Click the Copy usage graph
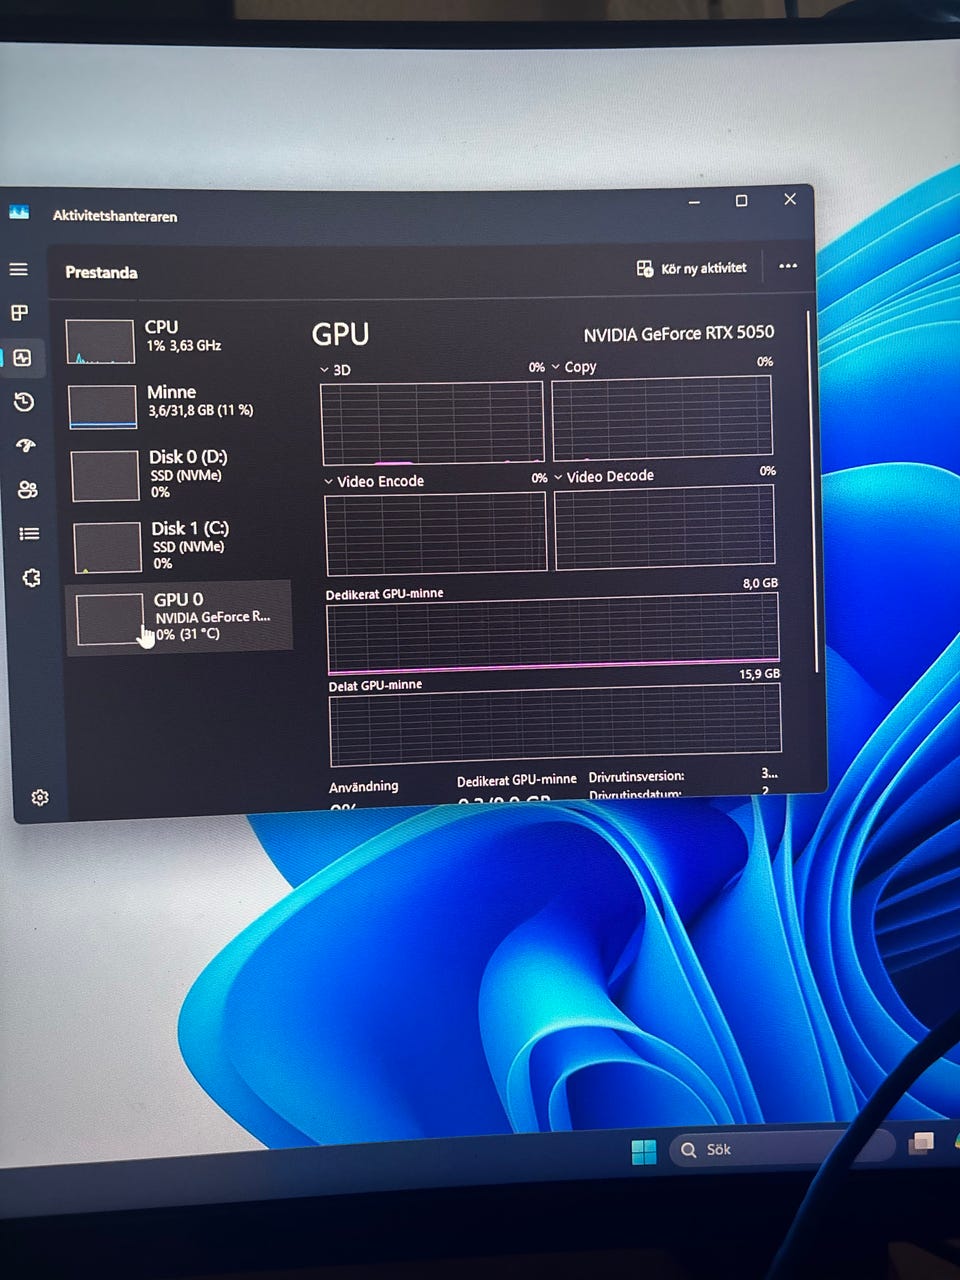Image resolution: width=960 pixels, height=1280 pixels. [x=662, y=417]
